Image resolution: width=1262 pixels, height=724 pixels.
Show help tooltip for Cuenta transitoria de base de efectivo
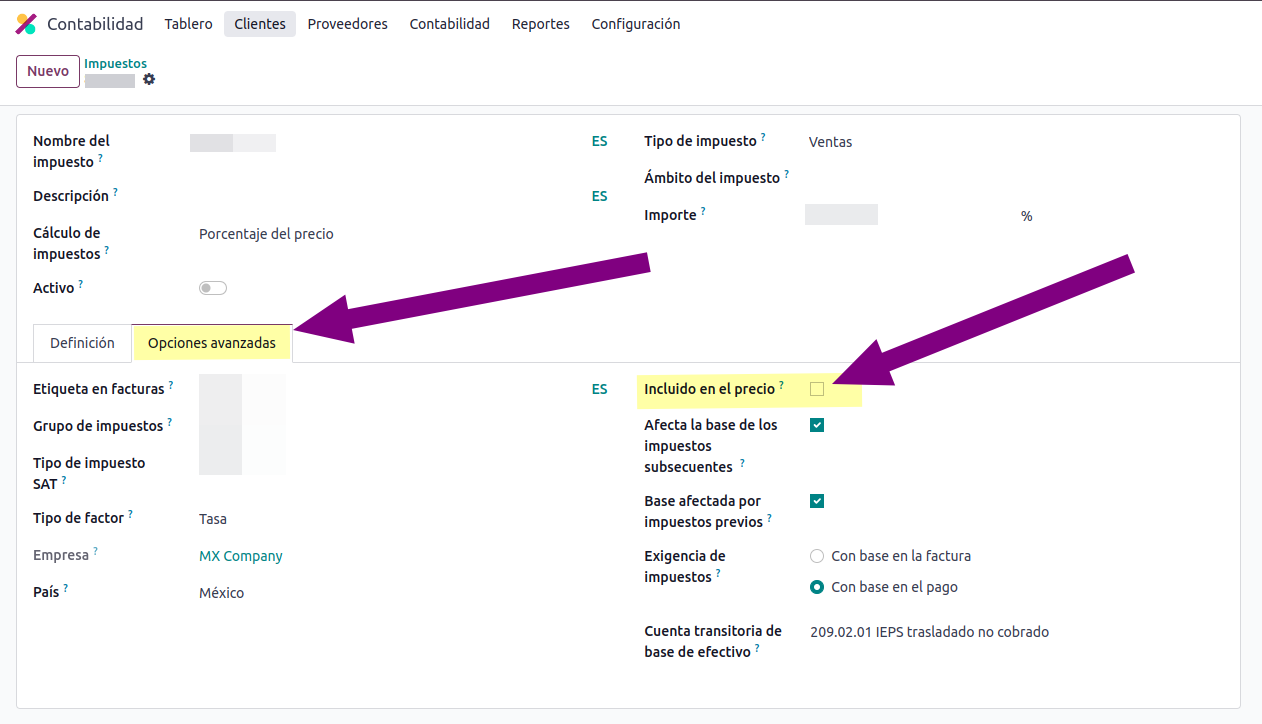(757, 649)
